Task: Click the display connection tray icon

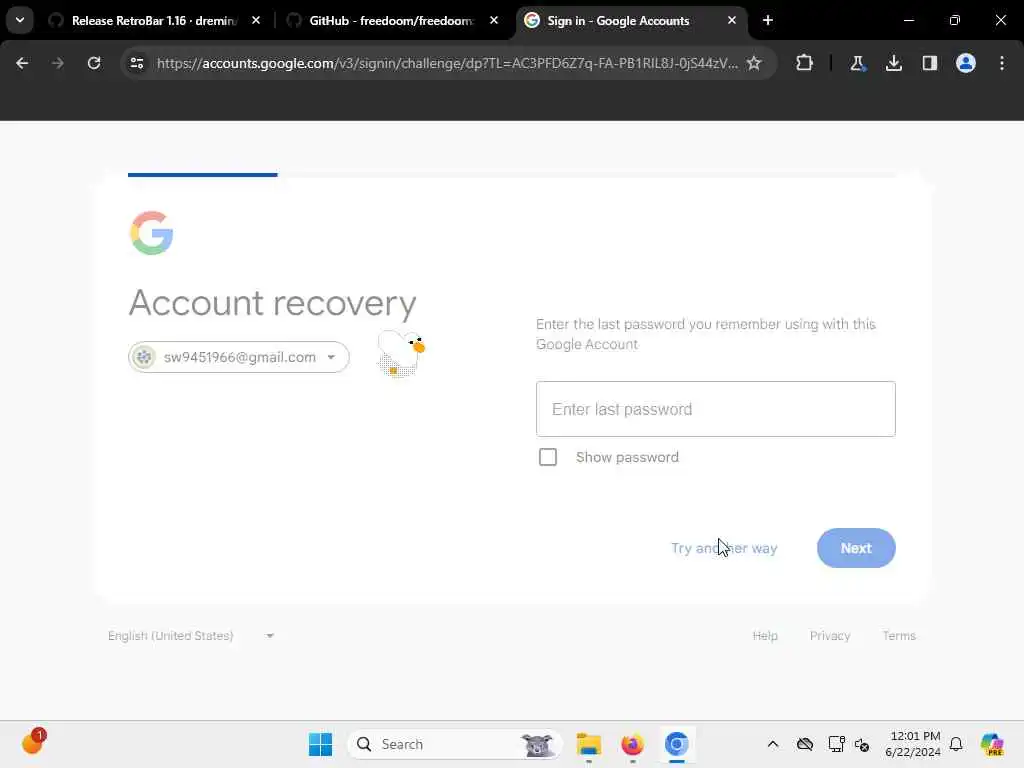Action: click(x=836, y=744)
